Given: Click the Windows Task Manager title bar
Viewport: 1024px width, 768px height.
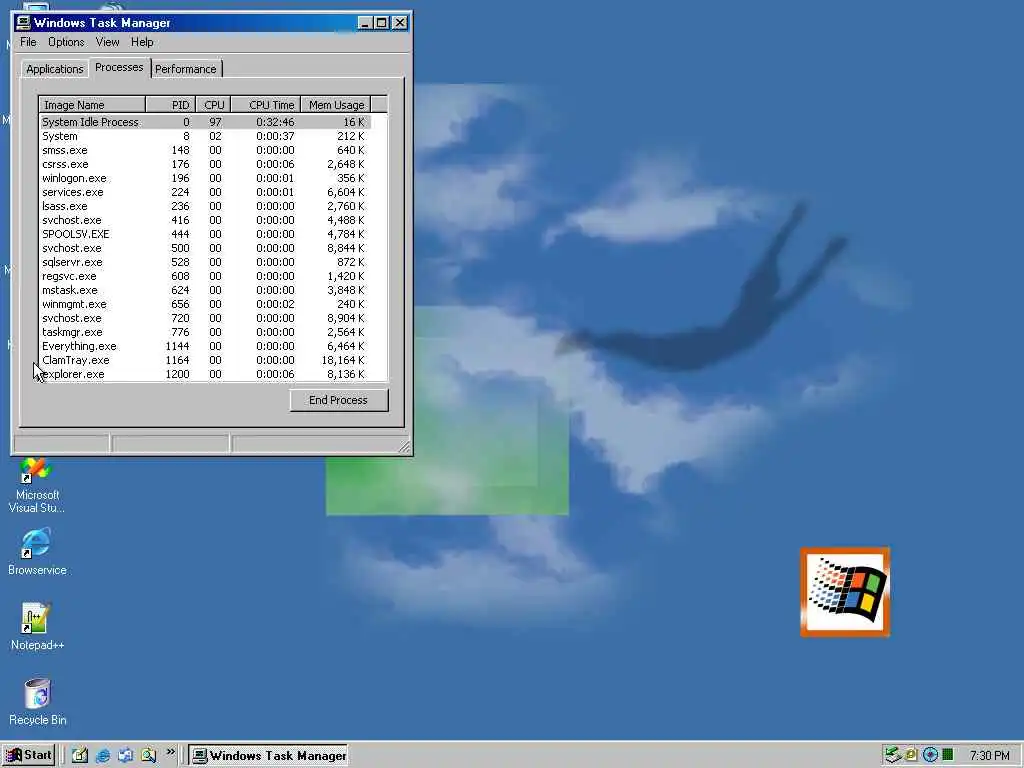Looking at the screenshot, I should (212, 23).
